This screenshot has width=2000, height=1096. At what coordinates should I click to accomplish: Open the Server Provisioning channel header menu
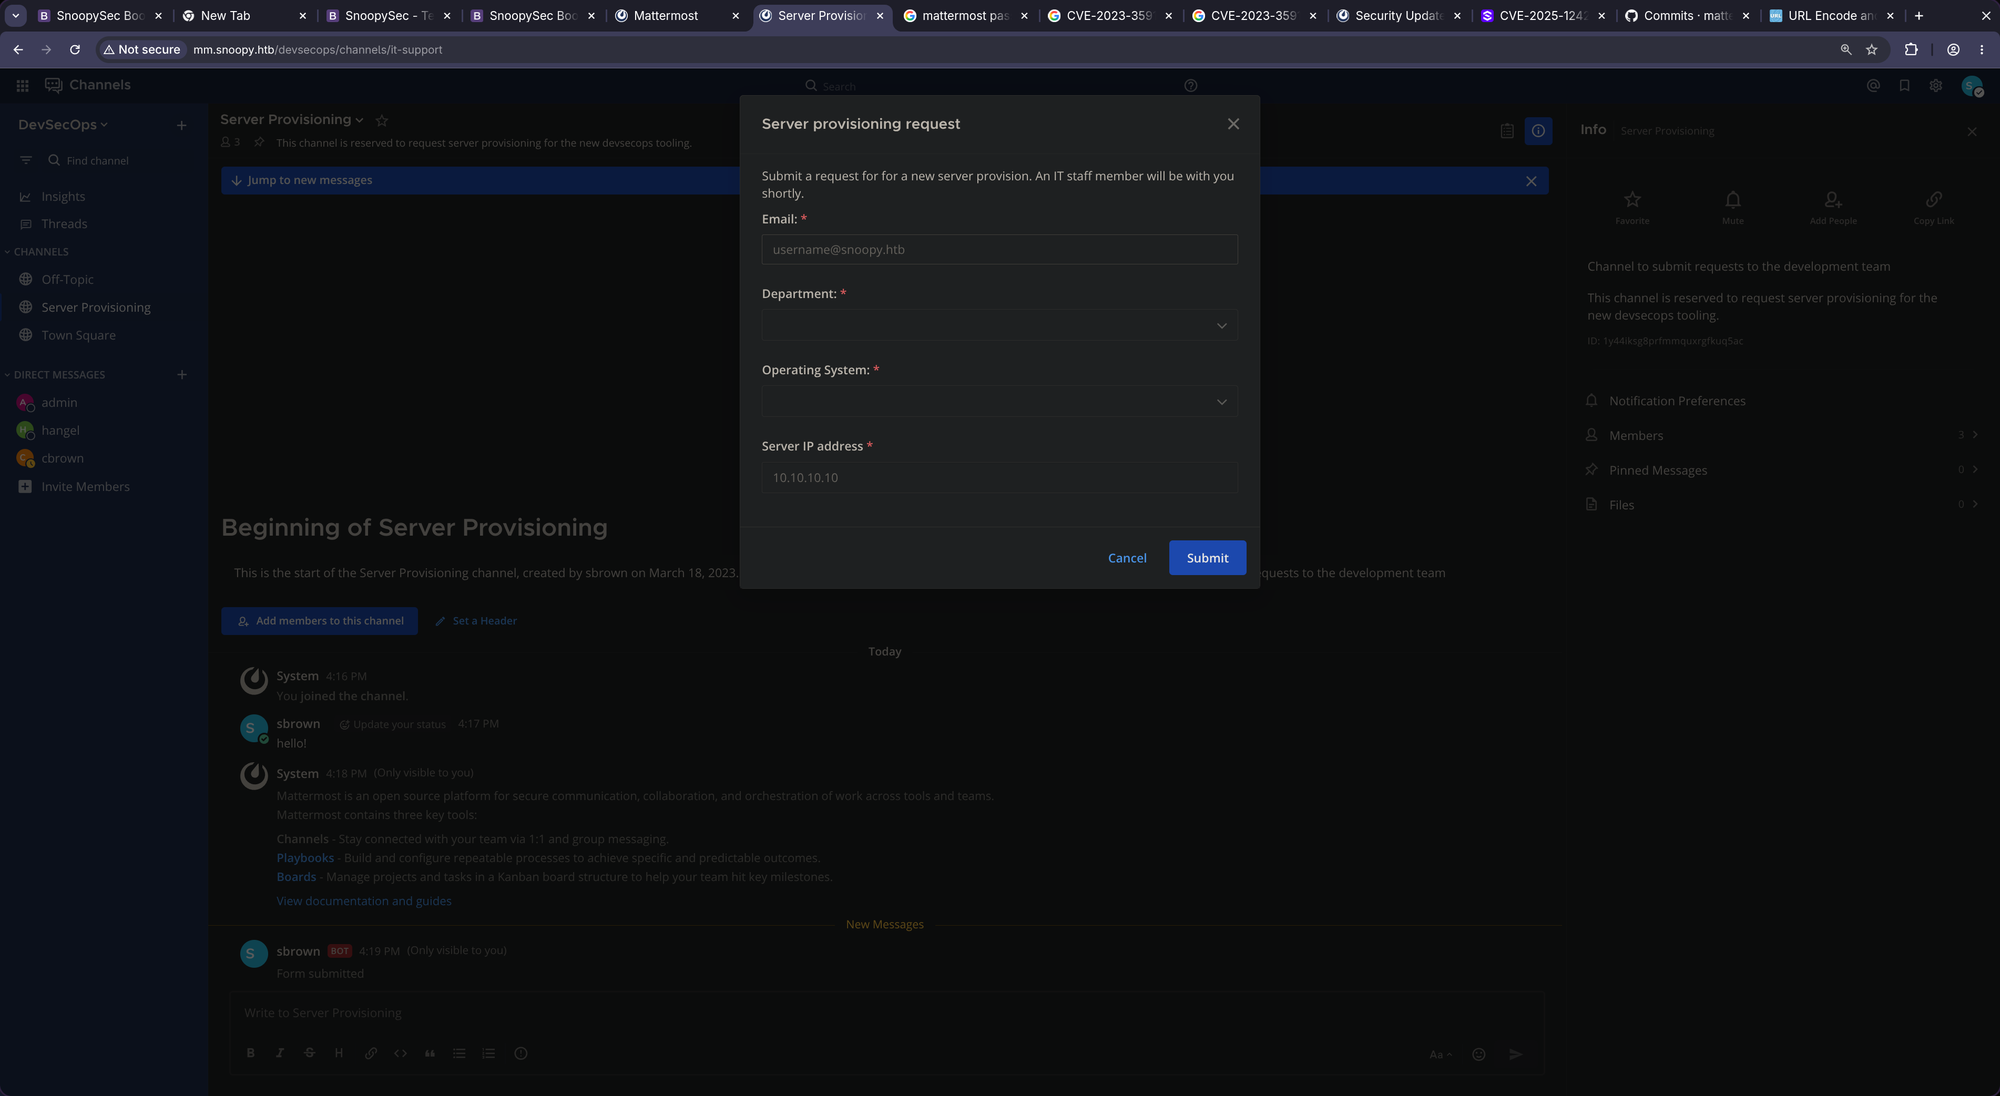click(x=292, y=120)
